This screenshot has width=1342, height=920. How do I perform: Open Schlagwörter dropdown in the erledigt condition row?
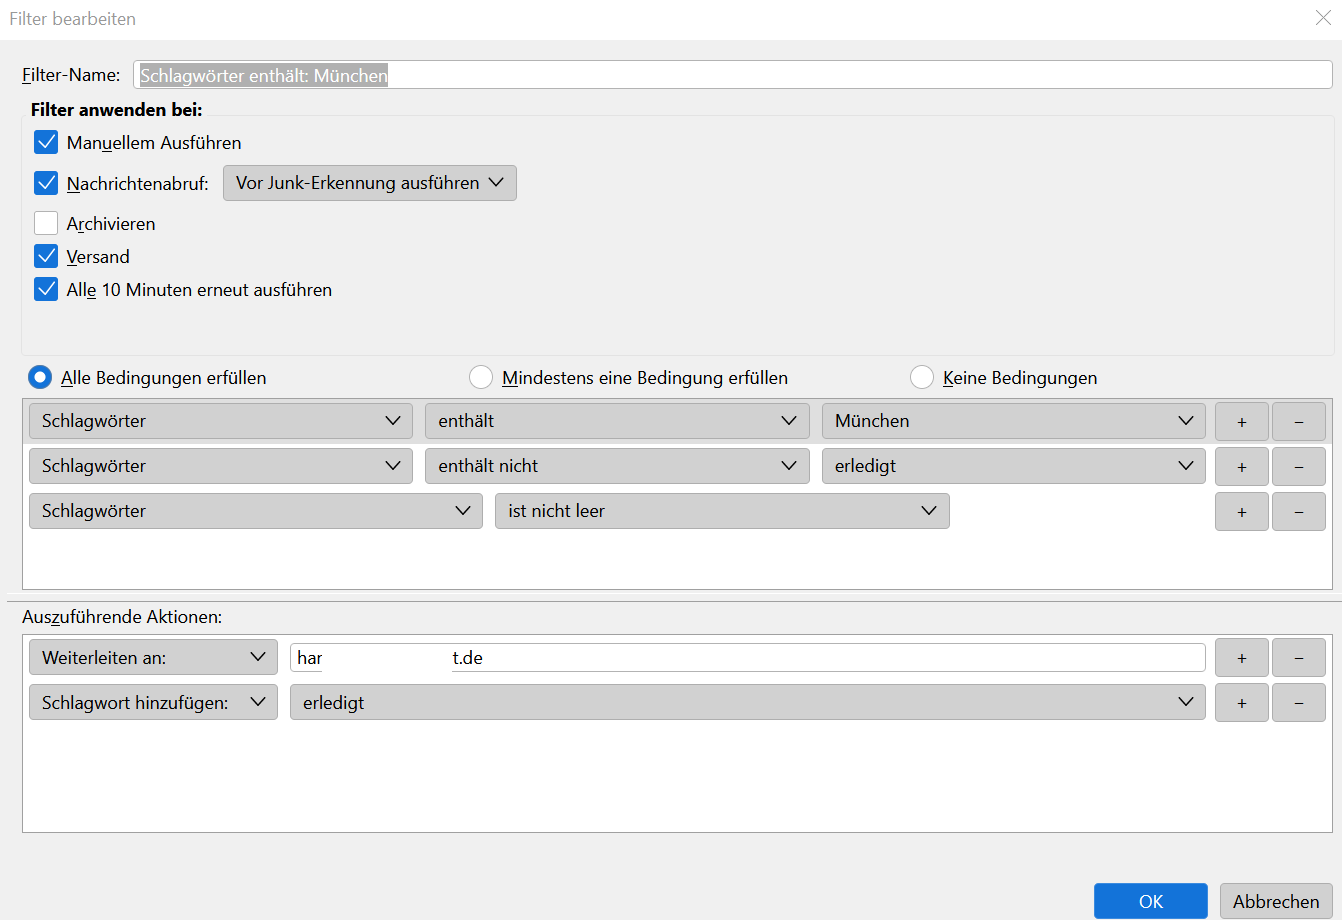pyautogui.click(x=221, y=466)
